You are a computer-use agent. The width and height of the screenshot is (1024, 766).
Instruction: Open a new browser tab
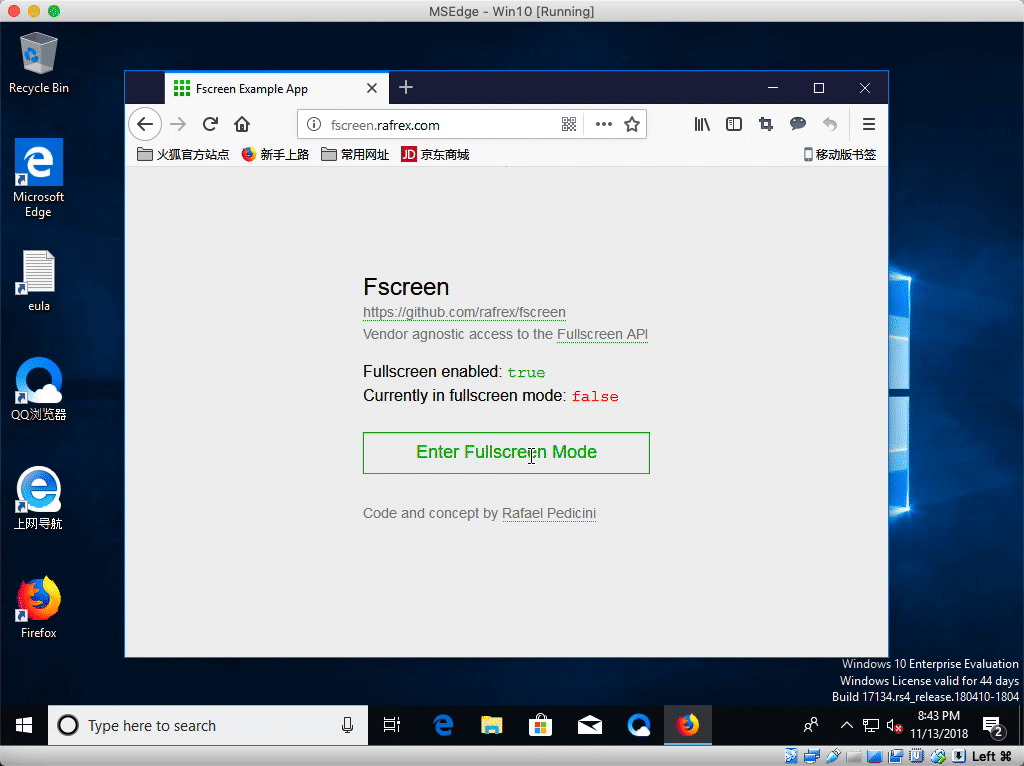[x=405, y=88]
